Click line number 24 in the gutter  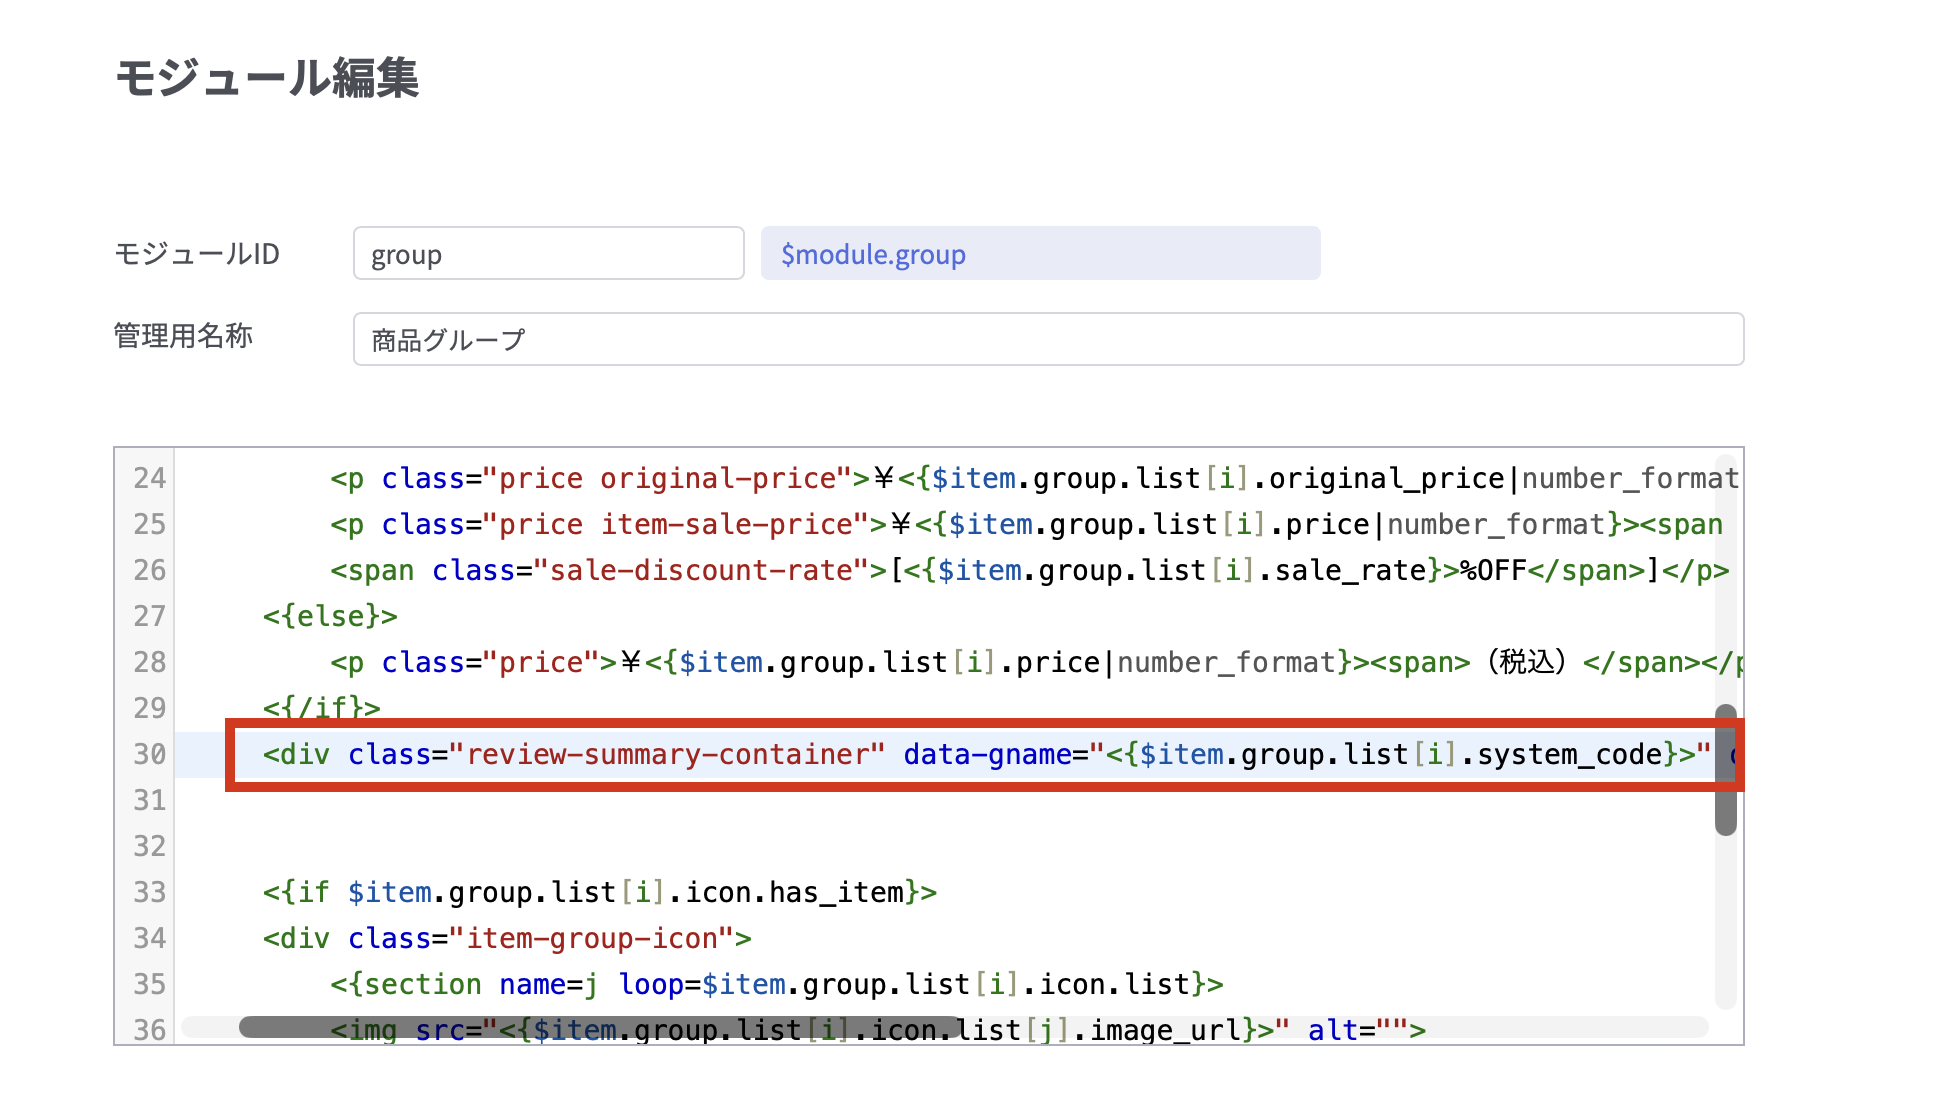pyautogui.click(x=149, y=478)
